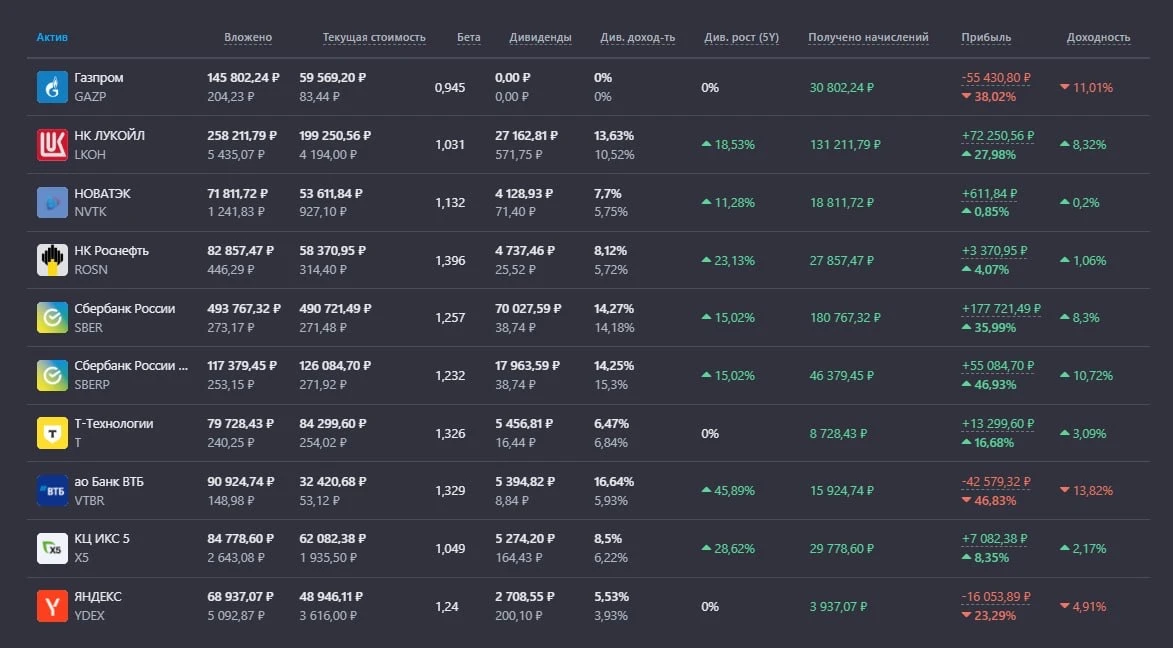Sort table by Актив column
The height and width of the screenshot is (648, 1173).
(x=52, y=37)
